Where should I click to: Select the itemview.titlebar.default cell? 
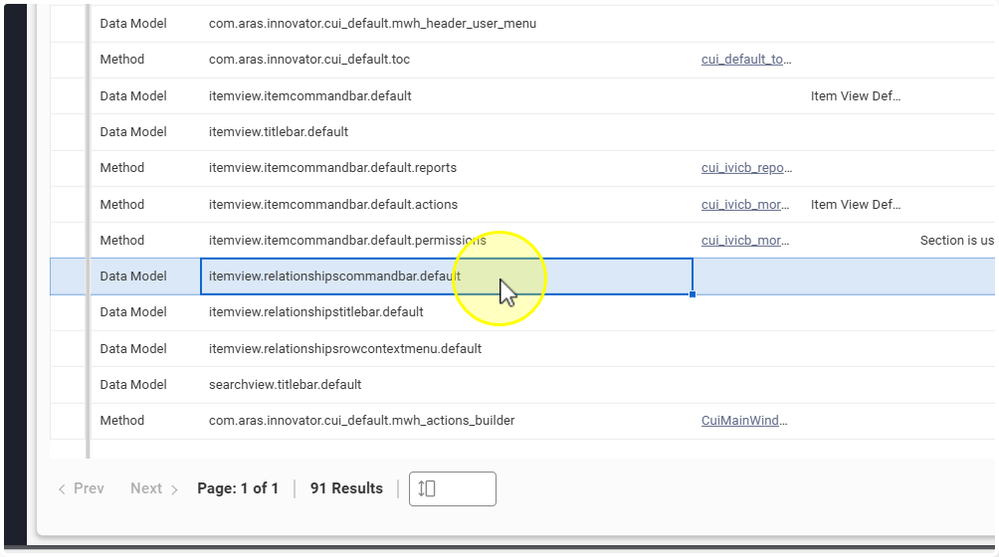[x=278, y=132]
